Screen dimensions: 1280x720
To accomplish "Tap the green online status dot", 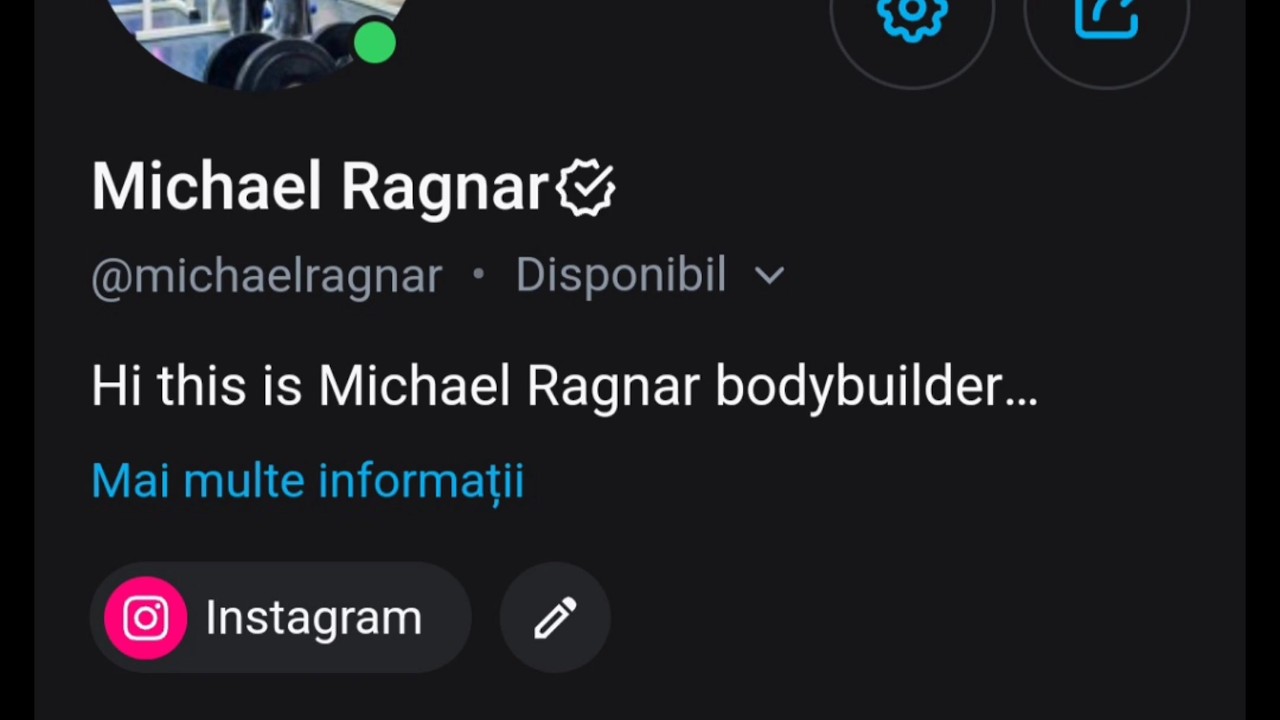I will pos(375,43).
